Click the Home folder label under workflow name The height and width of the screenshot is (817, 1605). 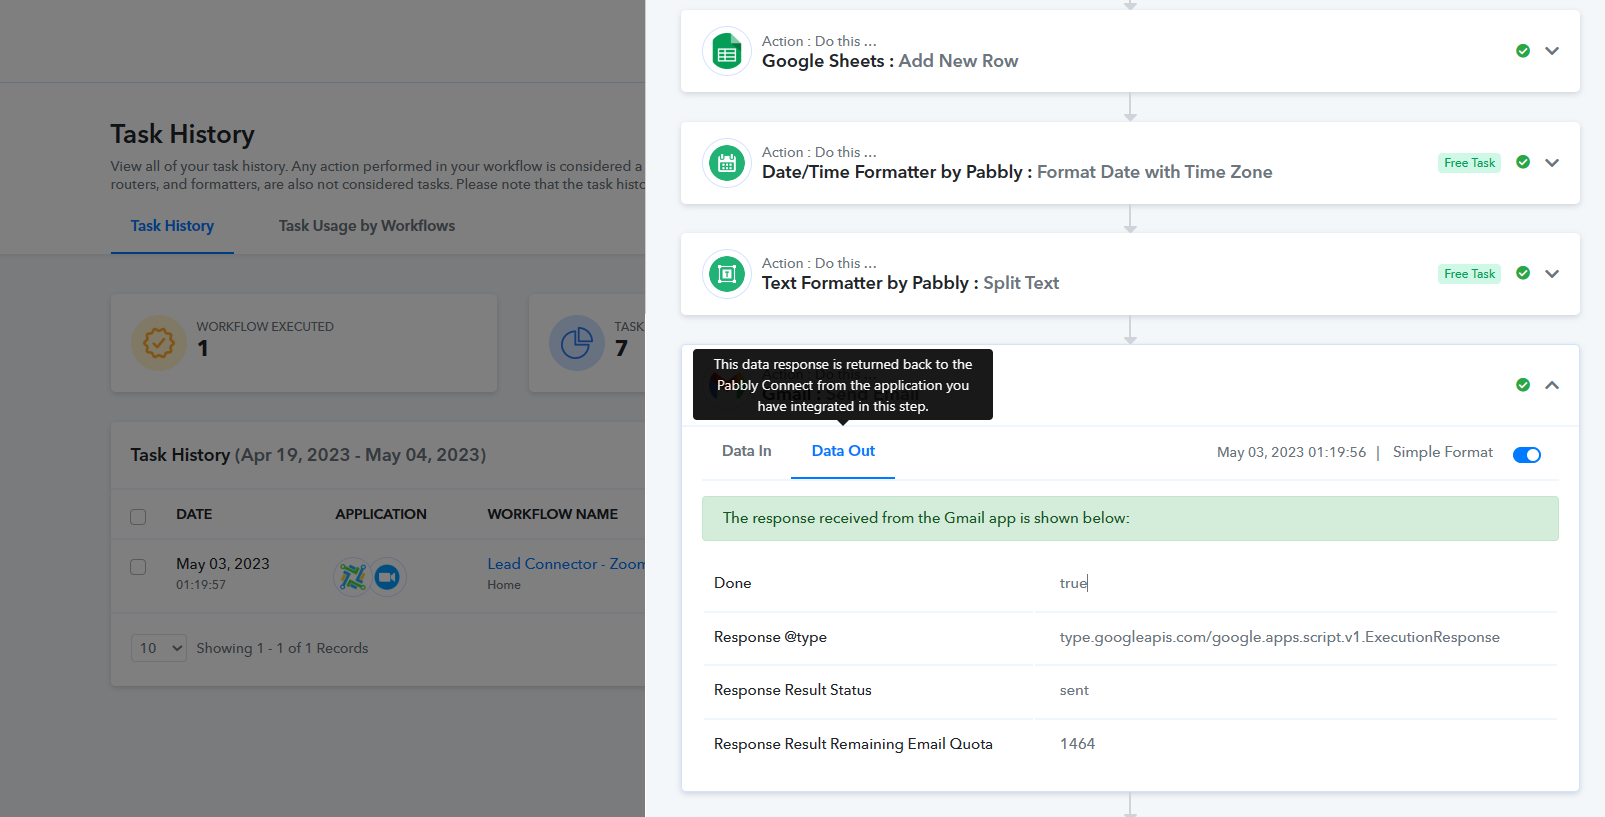(x=504, y=585)
